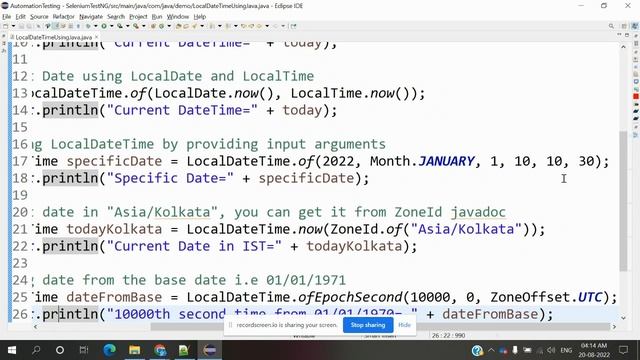Screen dimensions: 640x360
Task: Open the Refactor menu
Action: [x=64, y=17]
